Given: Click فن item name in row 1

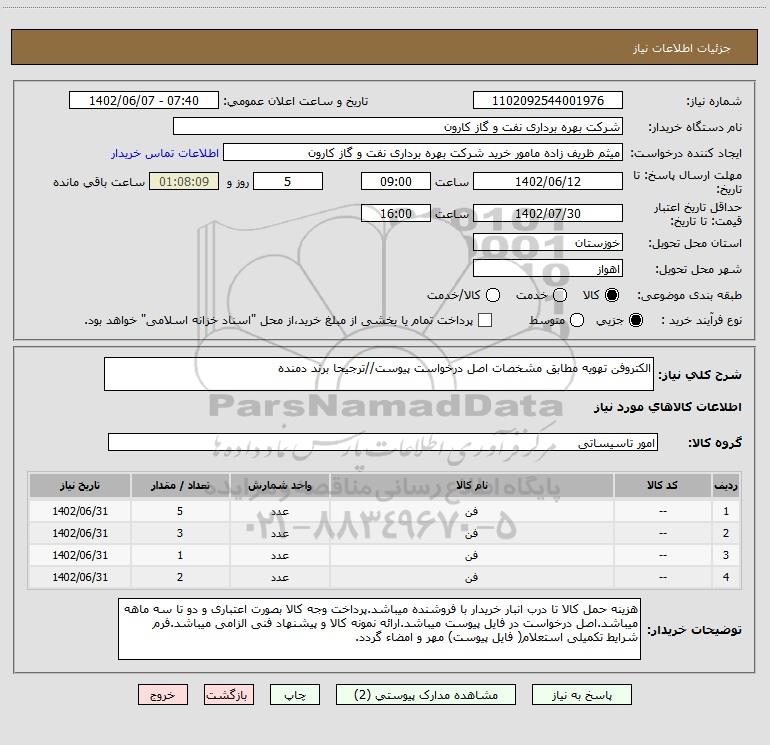Looking at the screenshot, I should 471,511.
